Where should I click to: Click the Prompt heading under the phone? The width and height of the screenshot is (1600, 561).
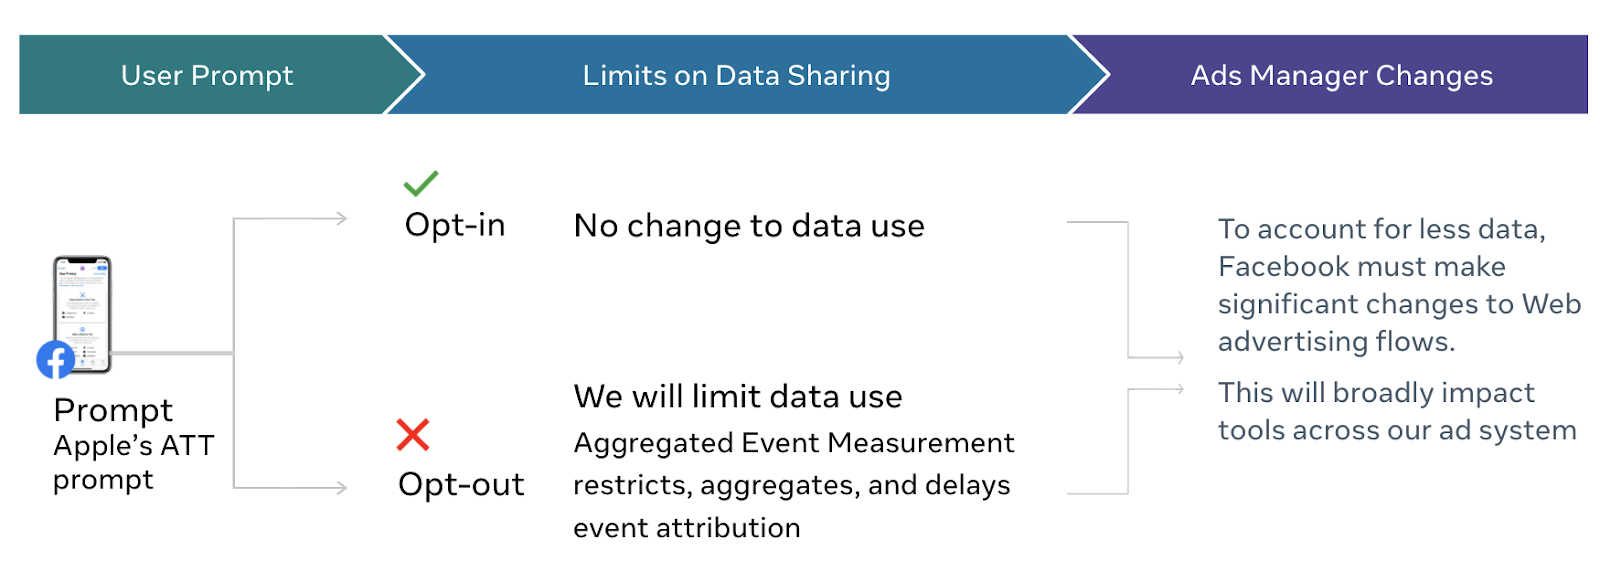[113, 410]
